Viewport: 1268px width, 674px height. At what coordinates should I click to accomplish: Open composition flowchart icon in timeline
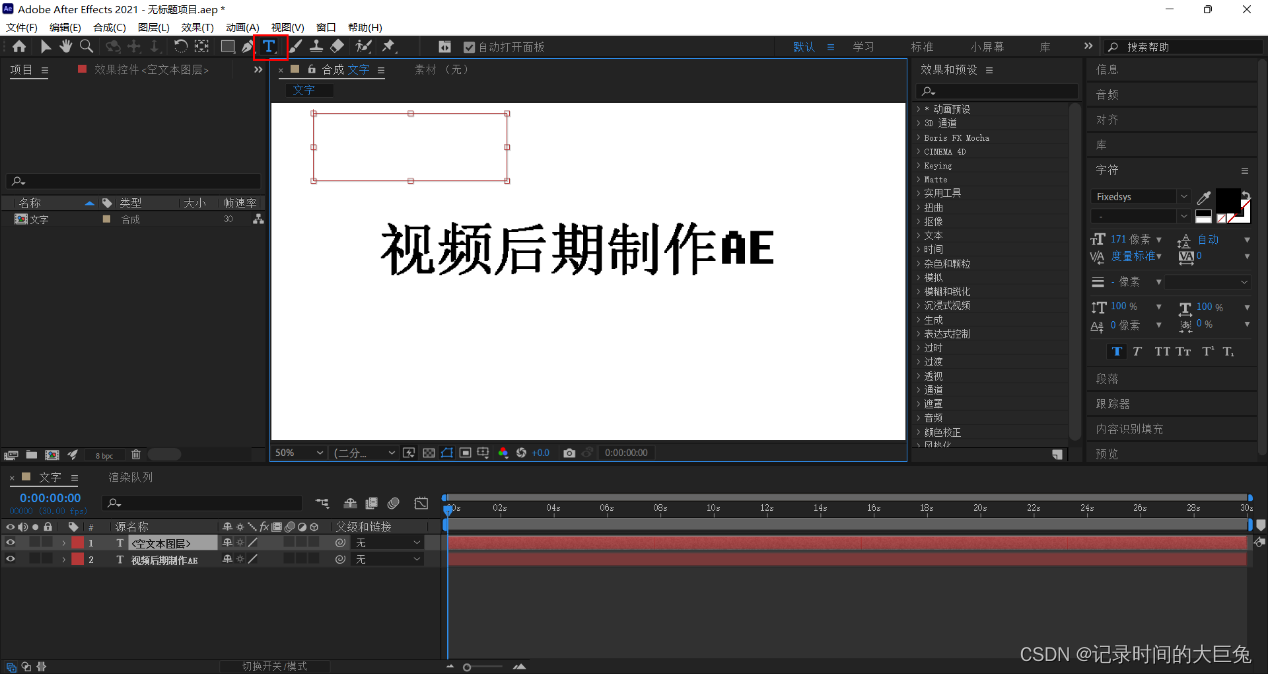click(x=322, y=503)
